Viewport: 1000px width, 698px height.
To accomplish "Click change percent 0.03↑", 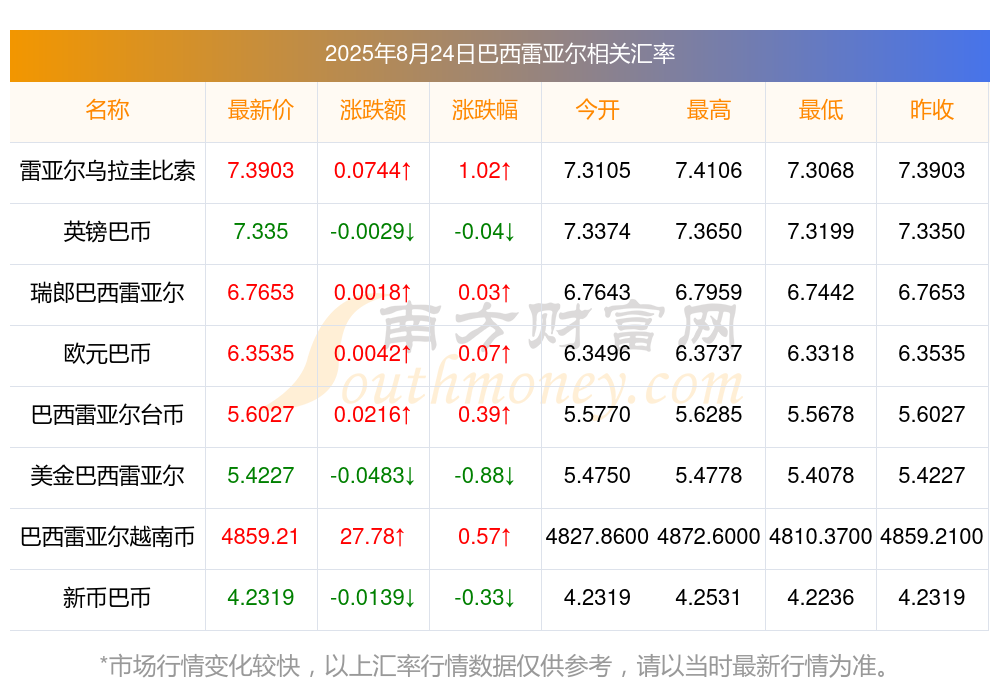I will pyautogui.click(x=485, y=293).
